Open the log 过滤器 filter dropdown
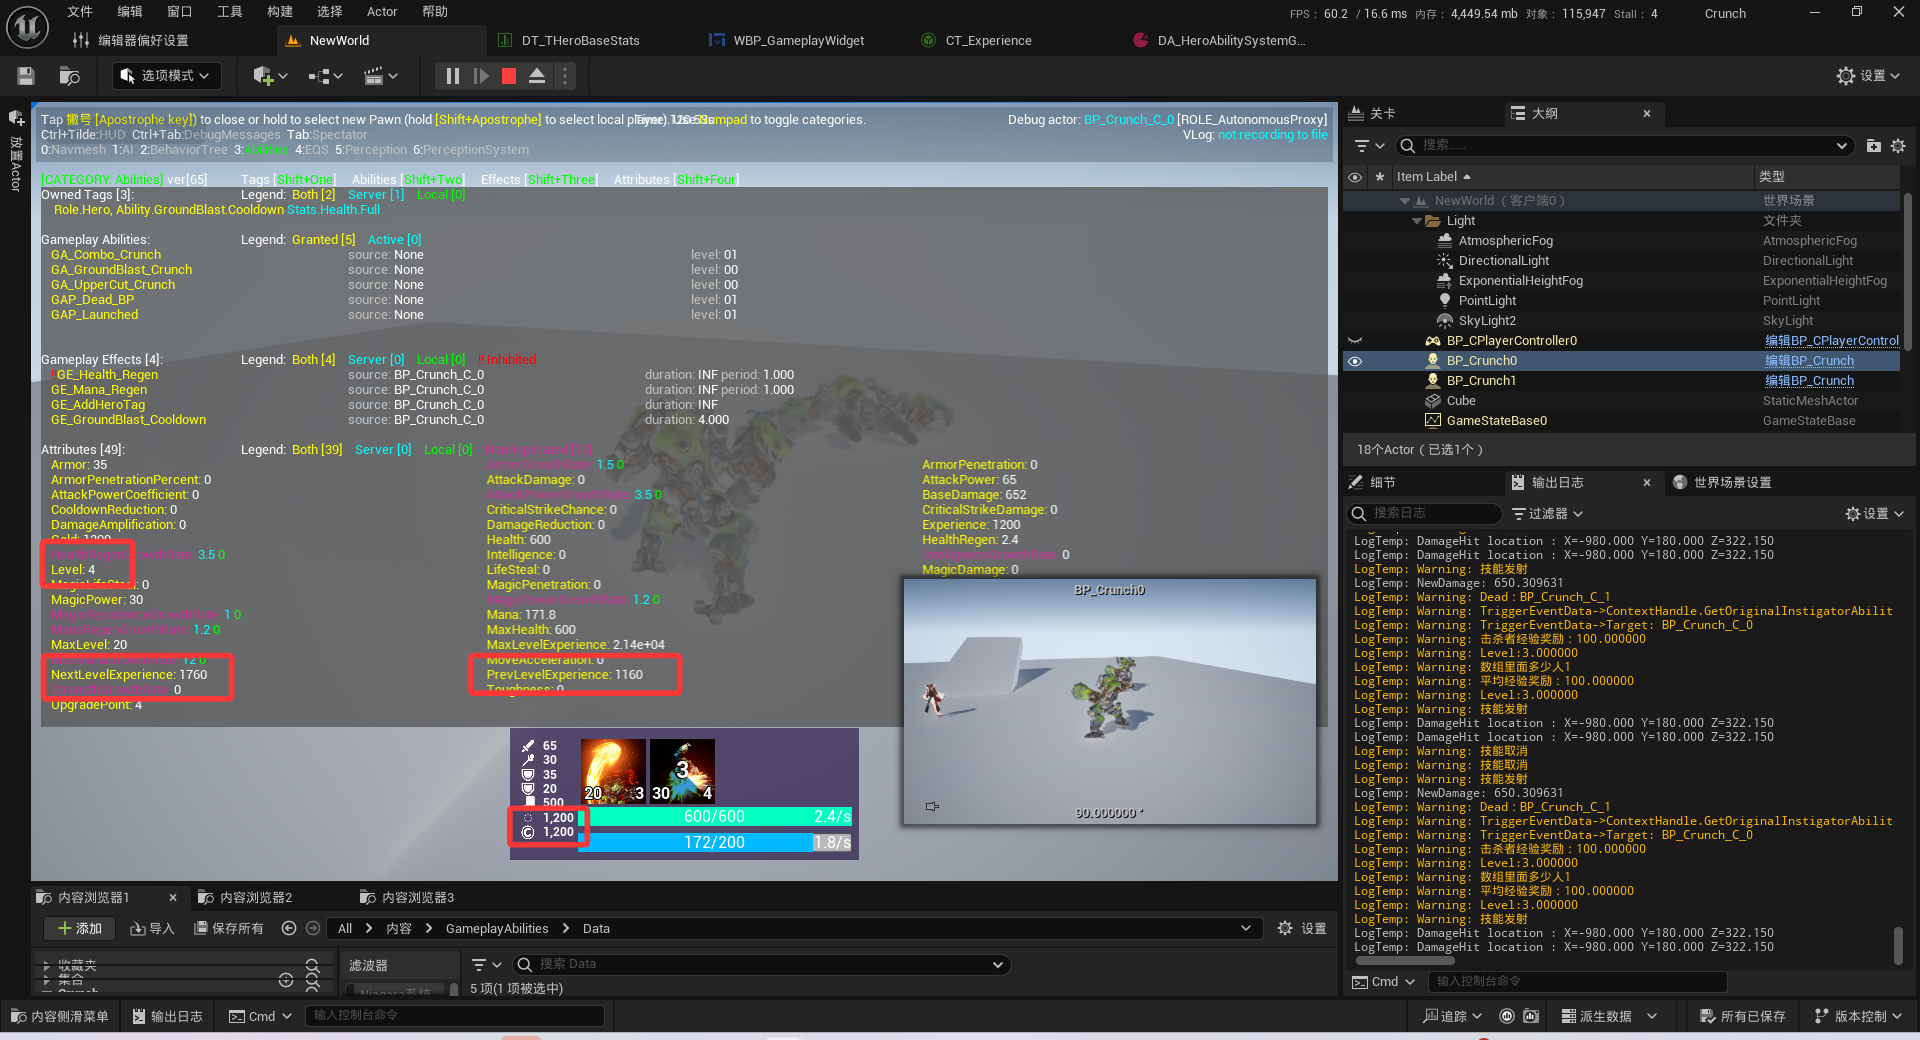The height and width of the screenshot is (1040, 1920). coord(1547,514)
